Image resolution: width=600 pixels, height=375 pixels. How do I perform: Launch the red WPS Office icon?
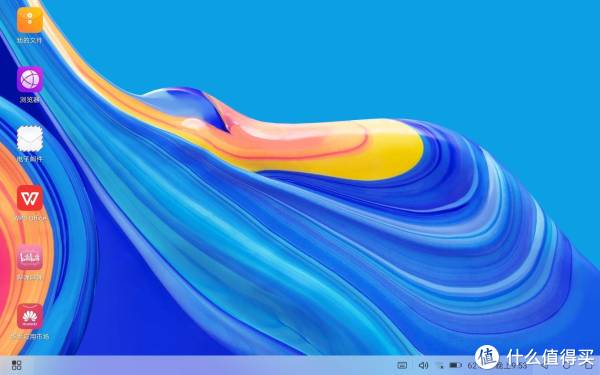pos(30,198)
